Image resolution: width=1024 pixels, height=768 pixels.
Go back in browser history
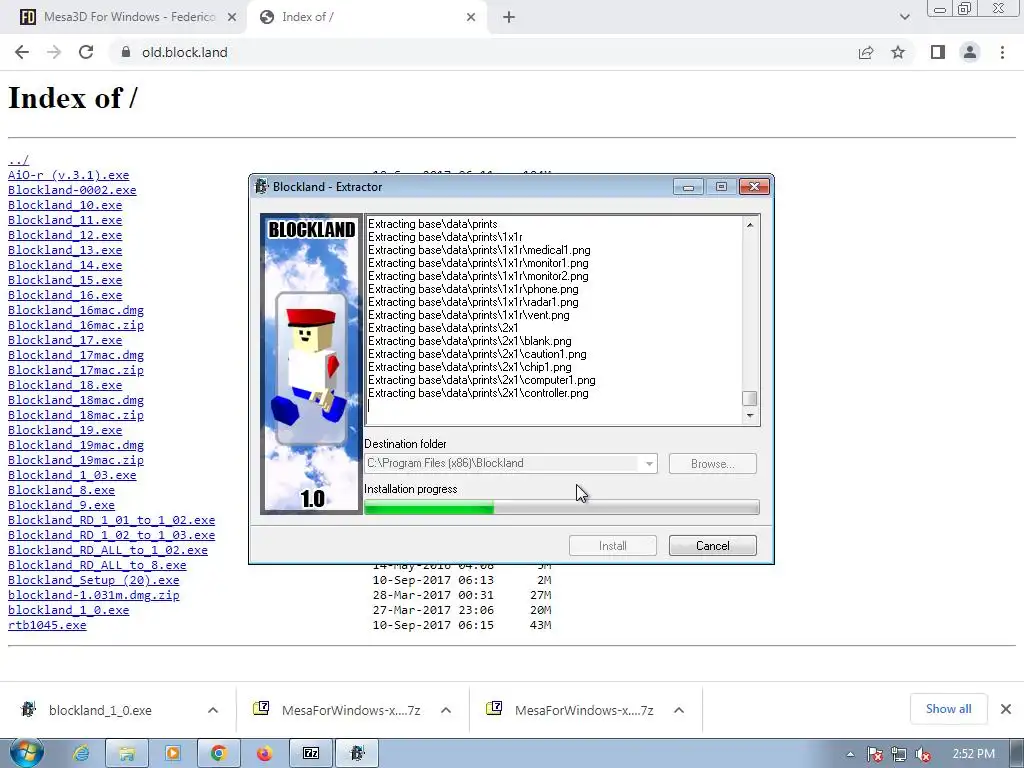click(x=22, y=52)
